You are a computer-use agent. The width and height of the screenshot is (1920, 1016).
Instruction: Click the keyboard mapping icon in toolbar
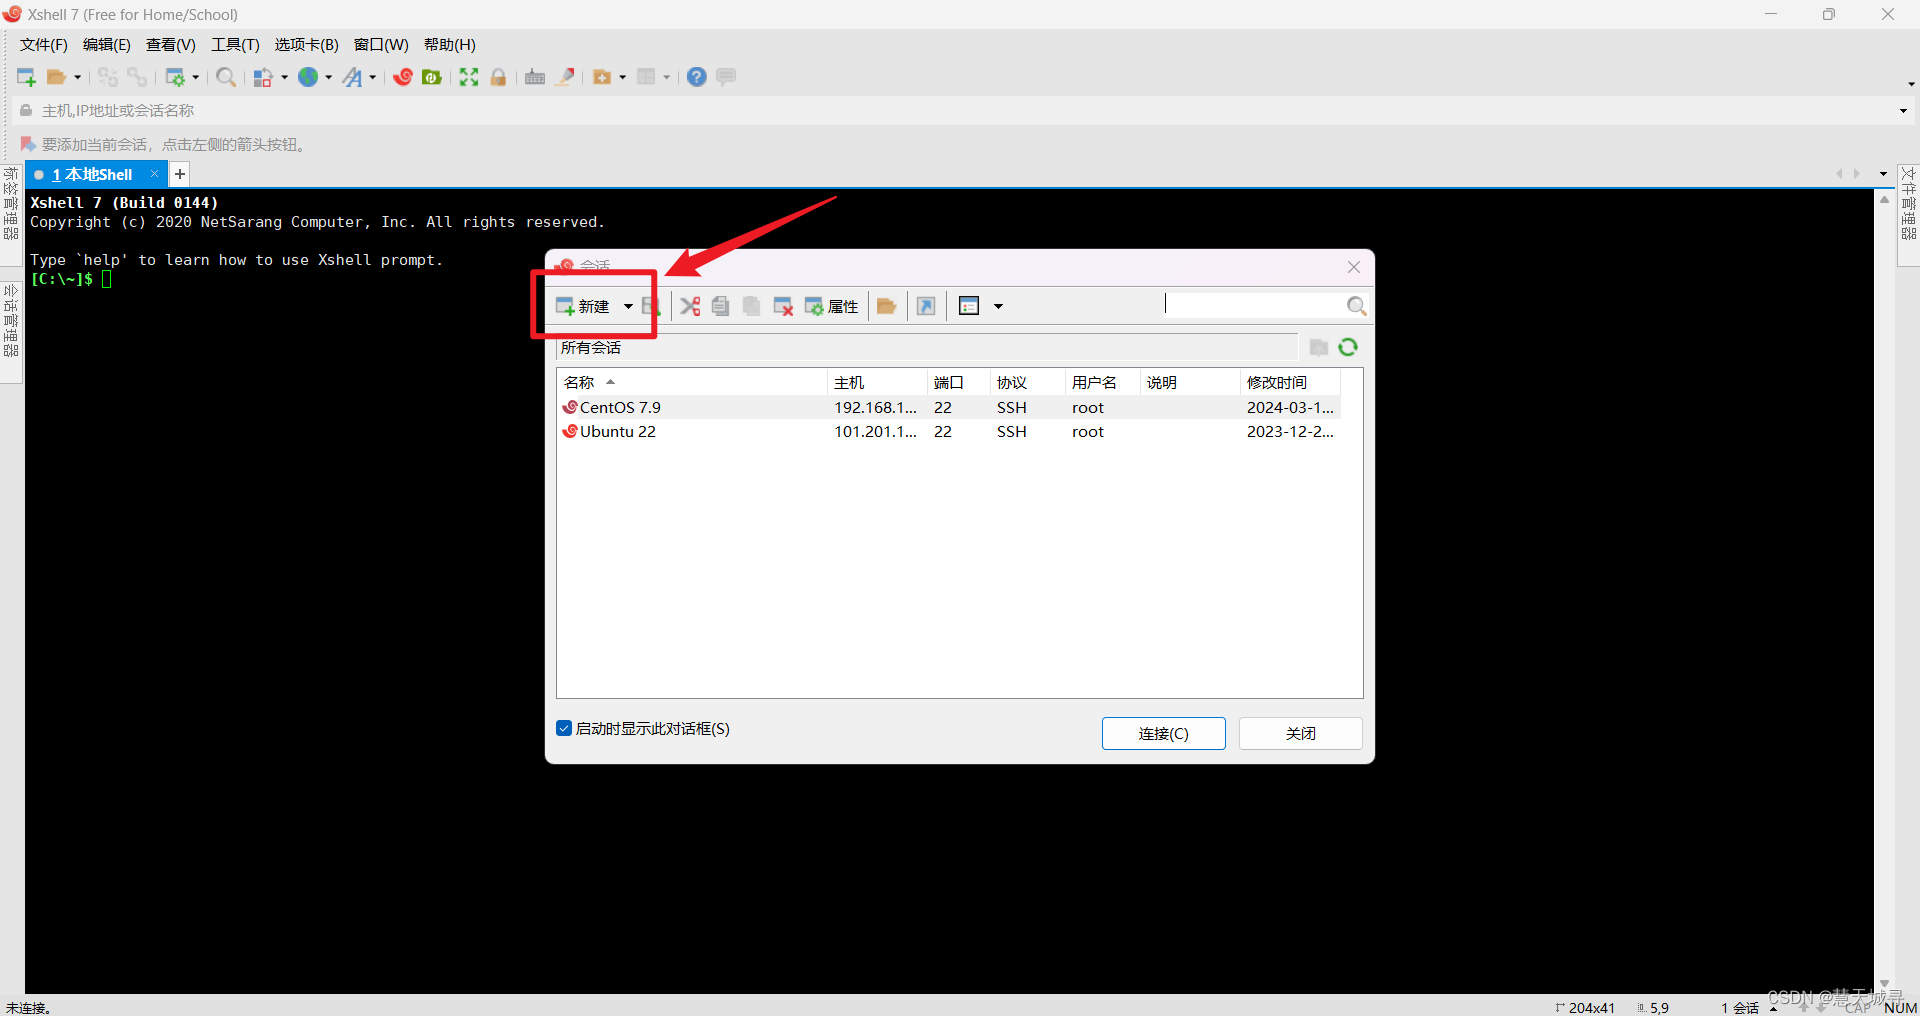[x=535, y=77]
